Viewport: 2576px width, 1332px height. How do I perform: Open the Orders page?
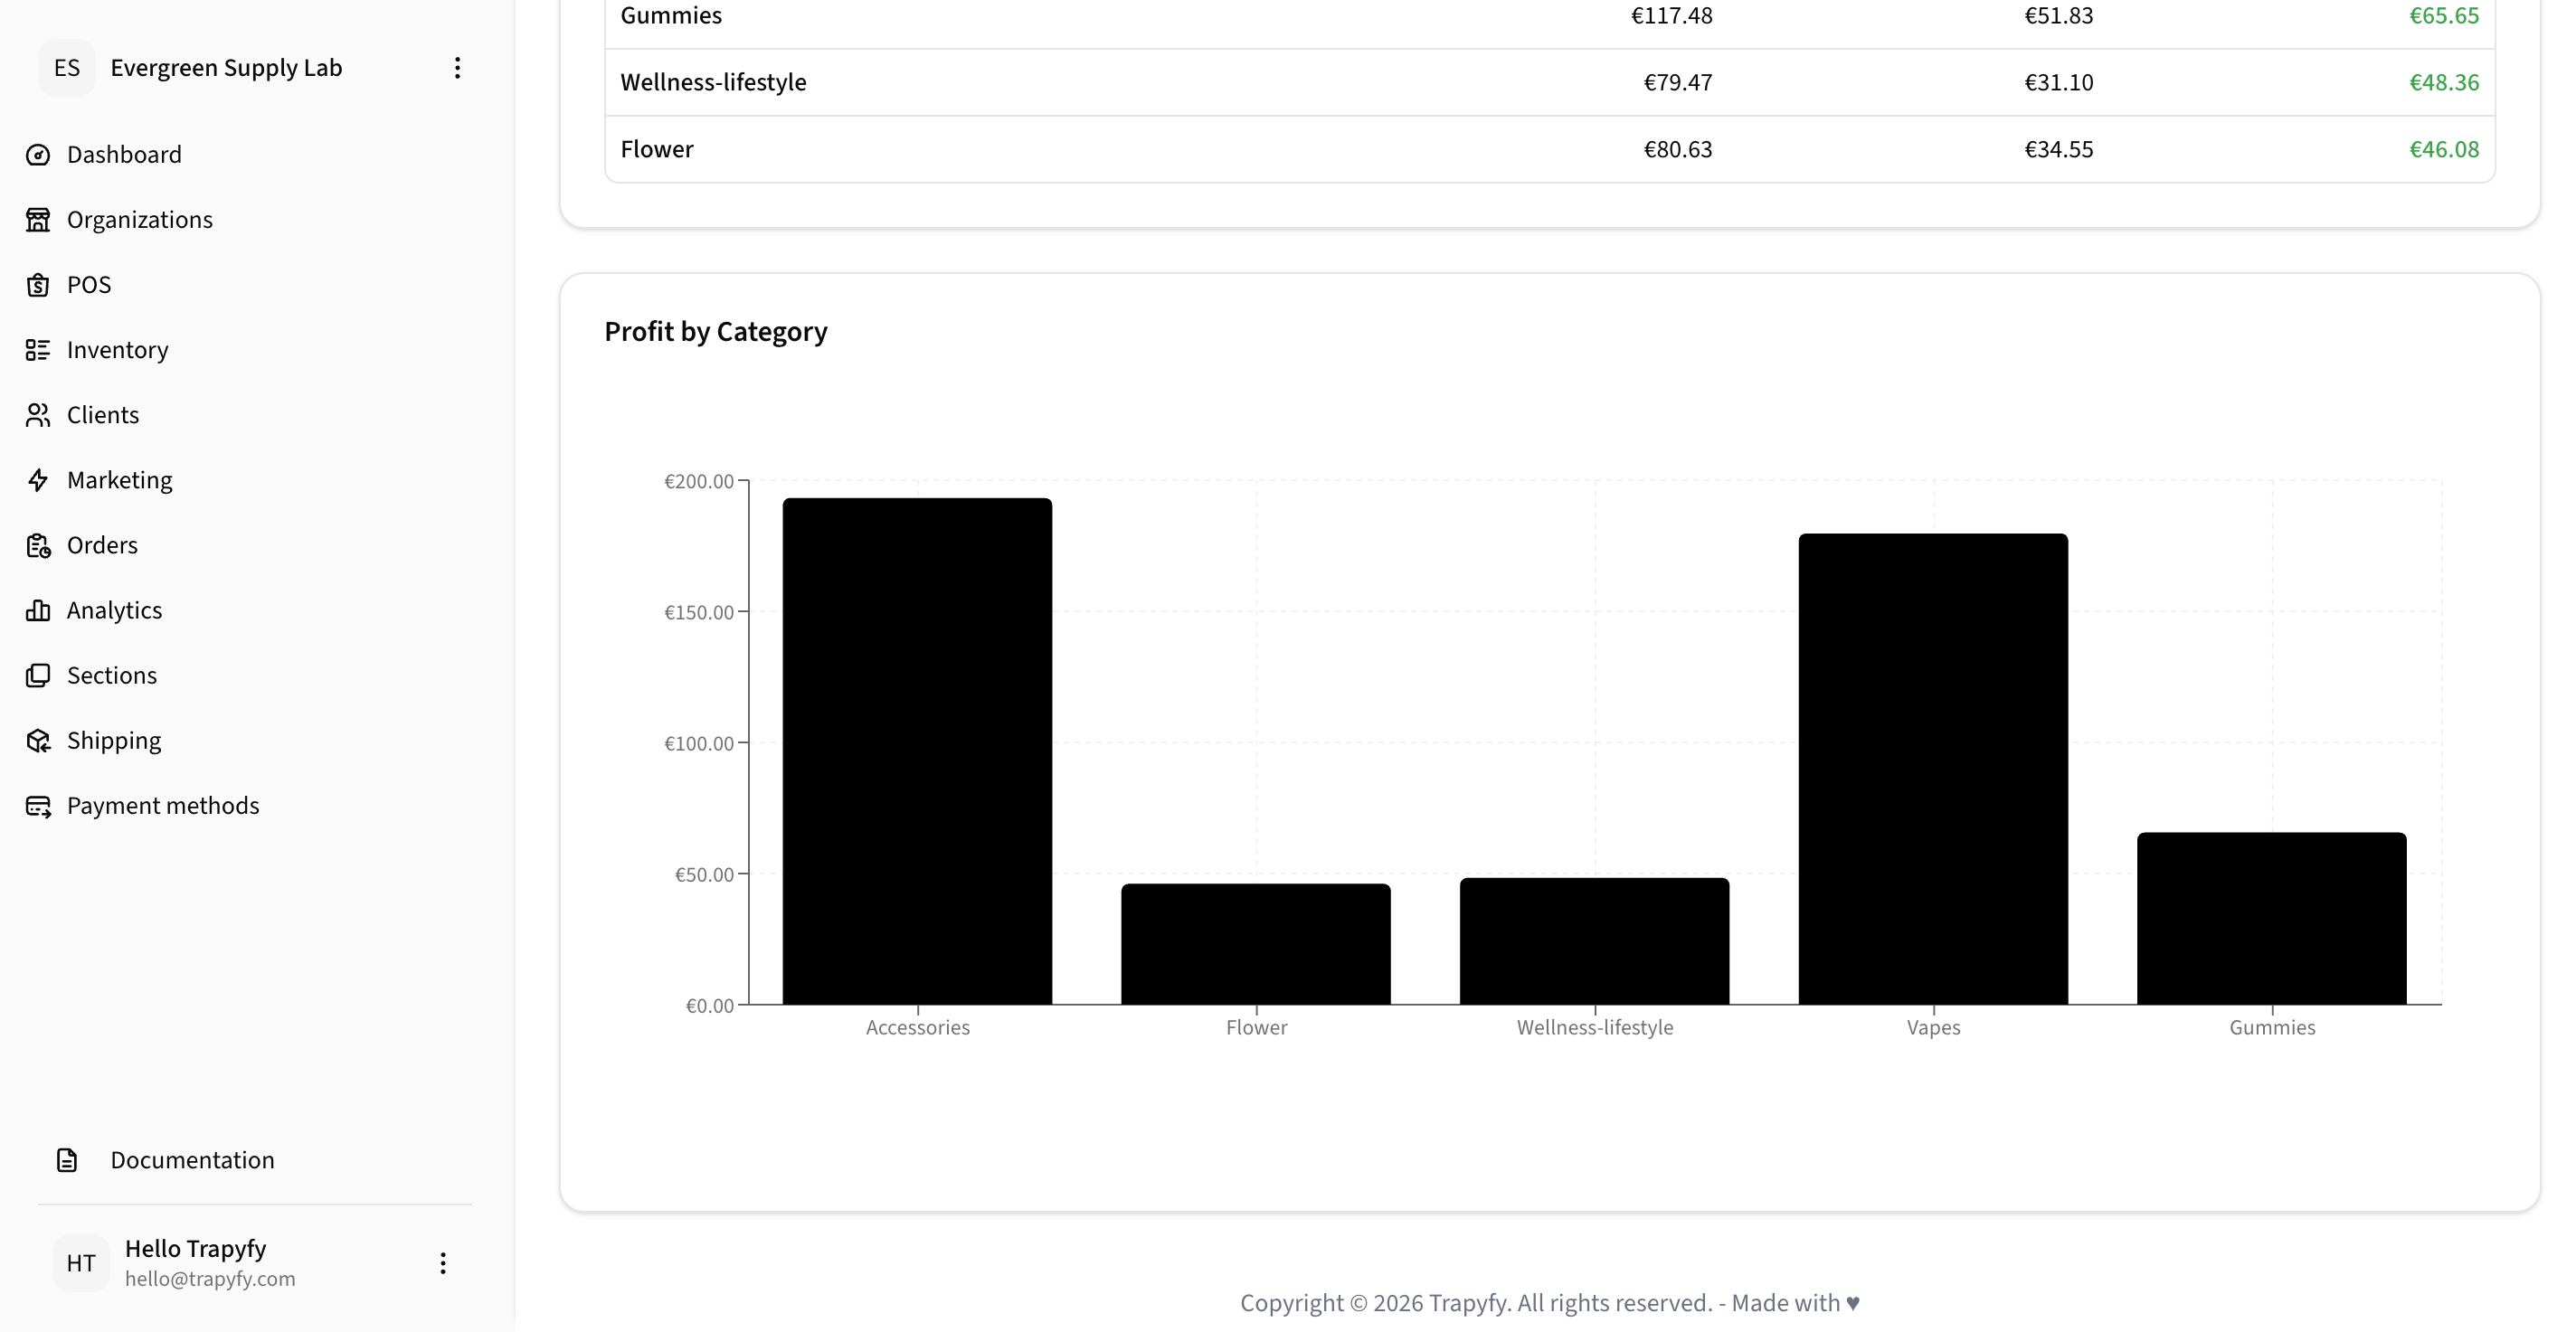point(102,545)
